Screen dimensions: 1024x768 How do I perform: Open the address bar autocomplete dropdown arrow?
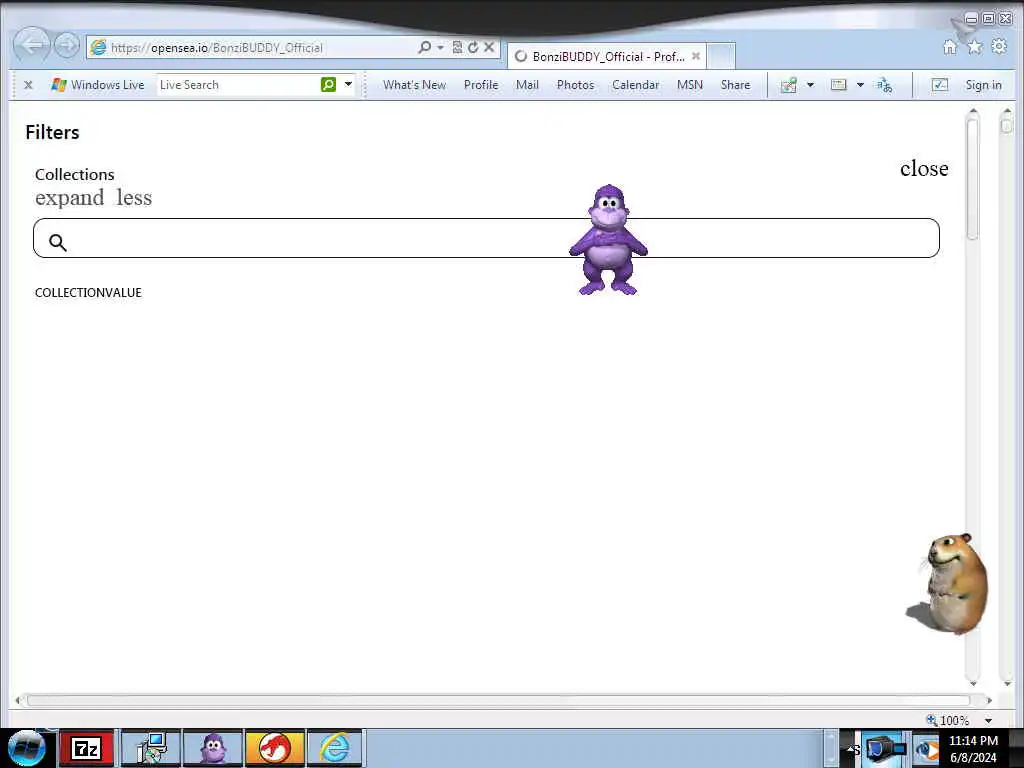pos(440,47)
